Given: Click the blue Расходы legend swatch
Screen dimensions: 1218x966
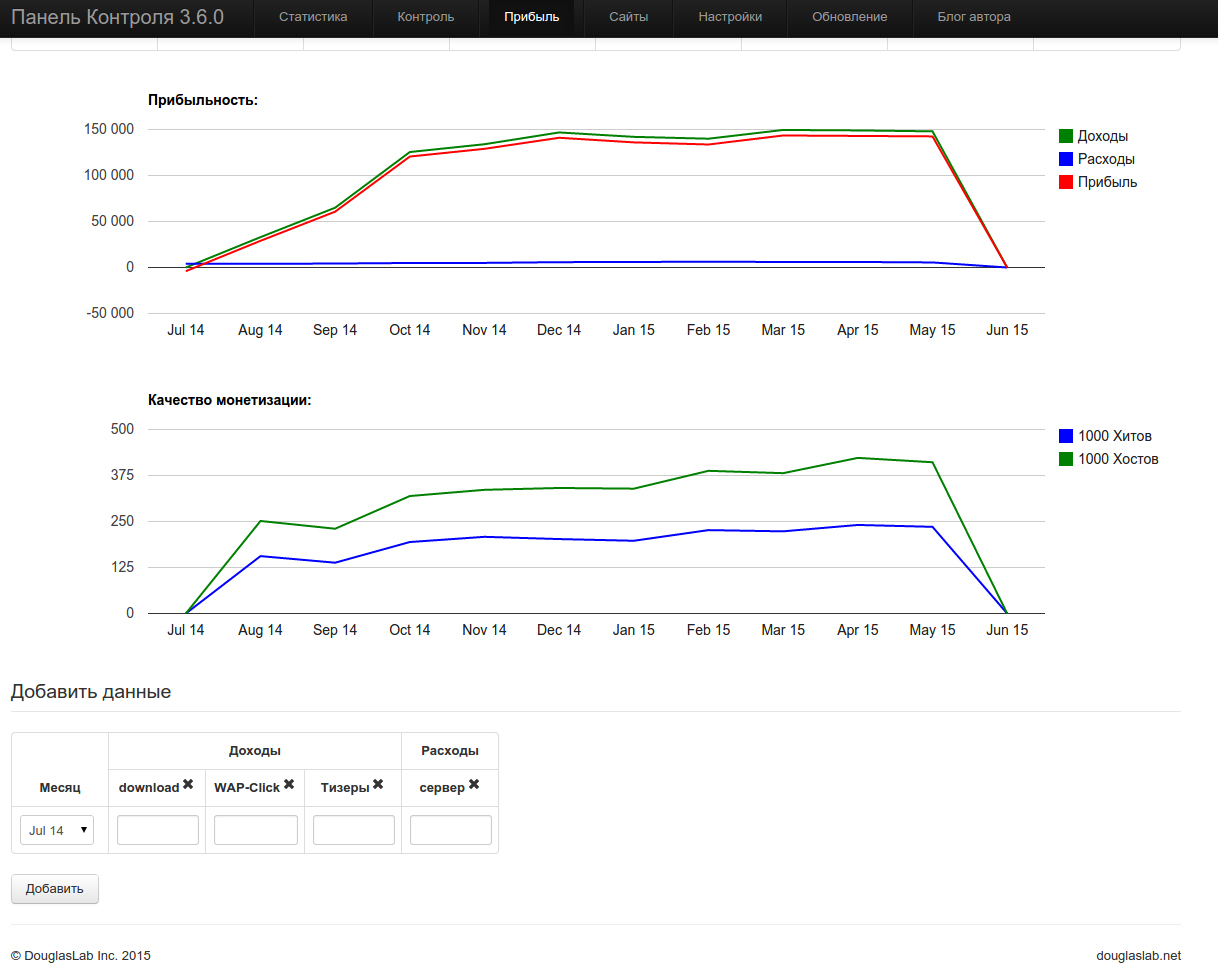Looking at the screenshot, I should 1066,159.
